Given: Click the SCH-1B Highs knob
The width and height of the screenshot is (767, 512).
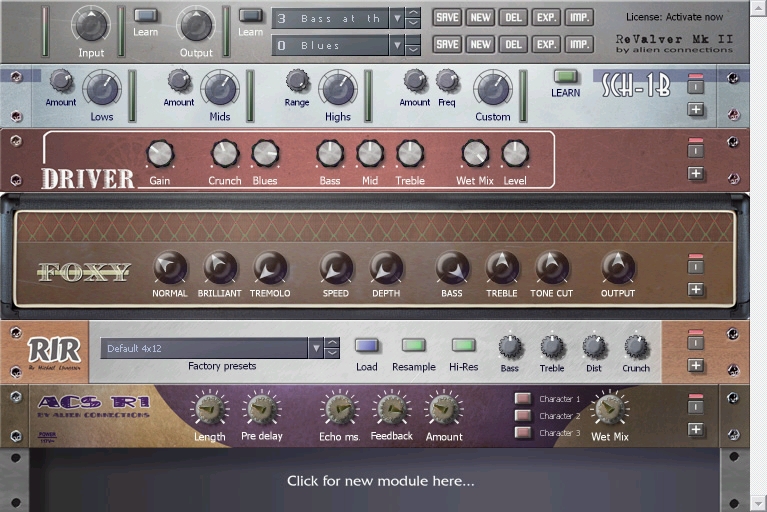Looking at the screenshot, I should [338, 90].
